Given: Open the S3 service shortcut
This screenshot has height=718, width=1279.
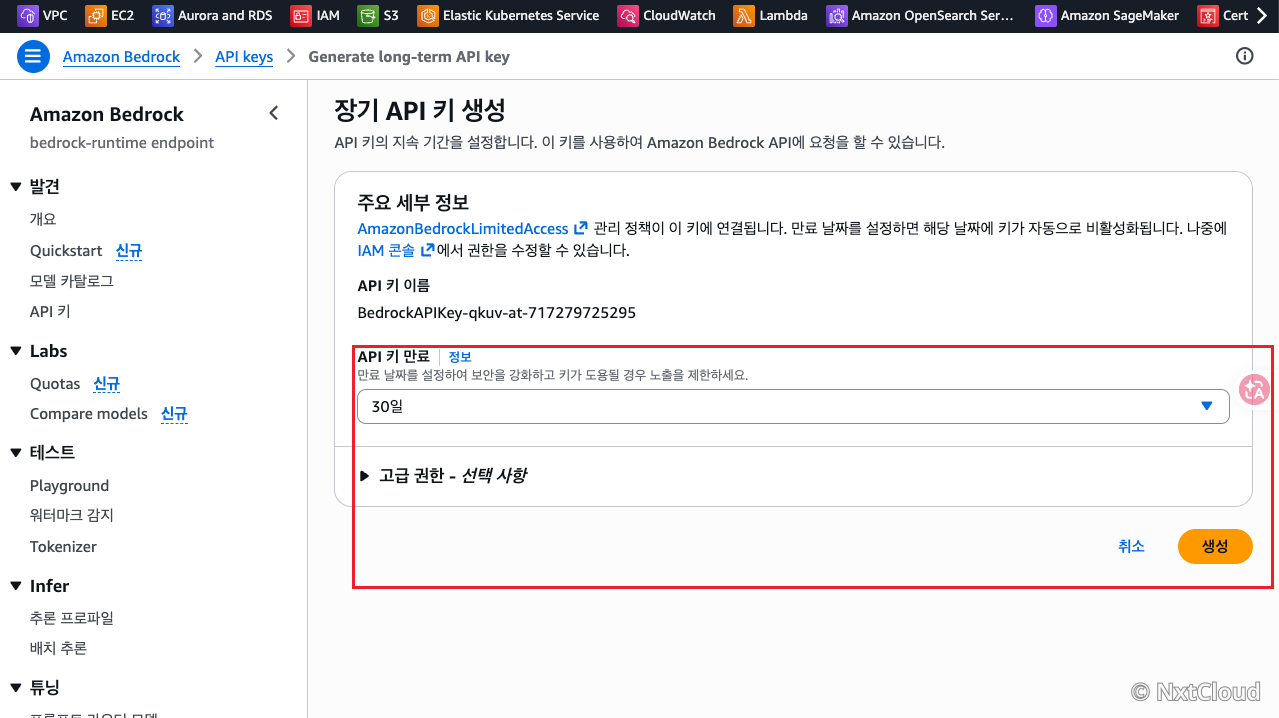Looking at the screenshot, I should click(378, 15).
